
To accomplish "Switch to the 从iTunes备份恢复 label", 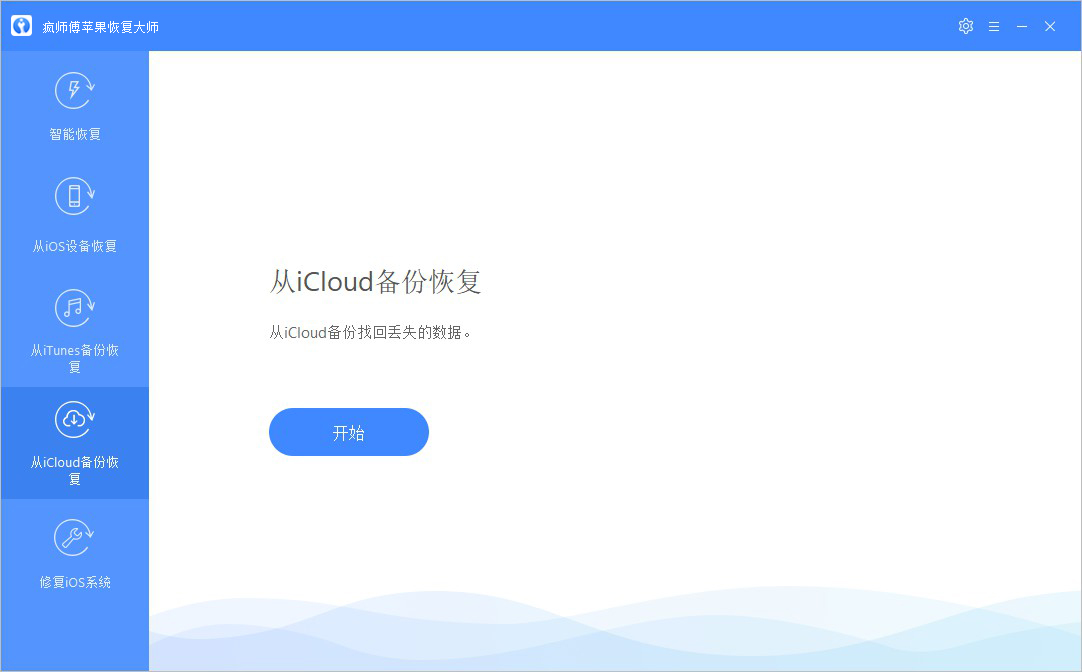I will tap(75, 358).
